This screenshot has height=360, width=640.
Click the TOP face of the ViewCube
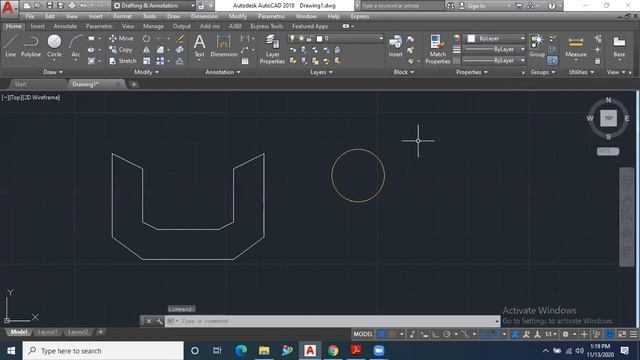pyautogui.click(x=608, y=118)
